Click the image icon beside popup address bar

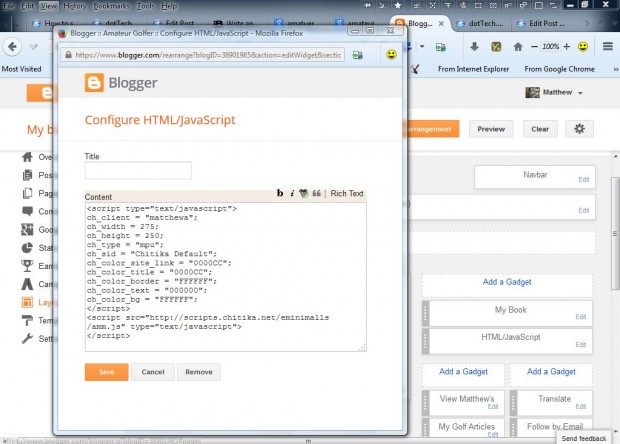tap(358, 55)
